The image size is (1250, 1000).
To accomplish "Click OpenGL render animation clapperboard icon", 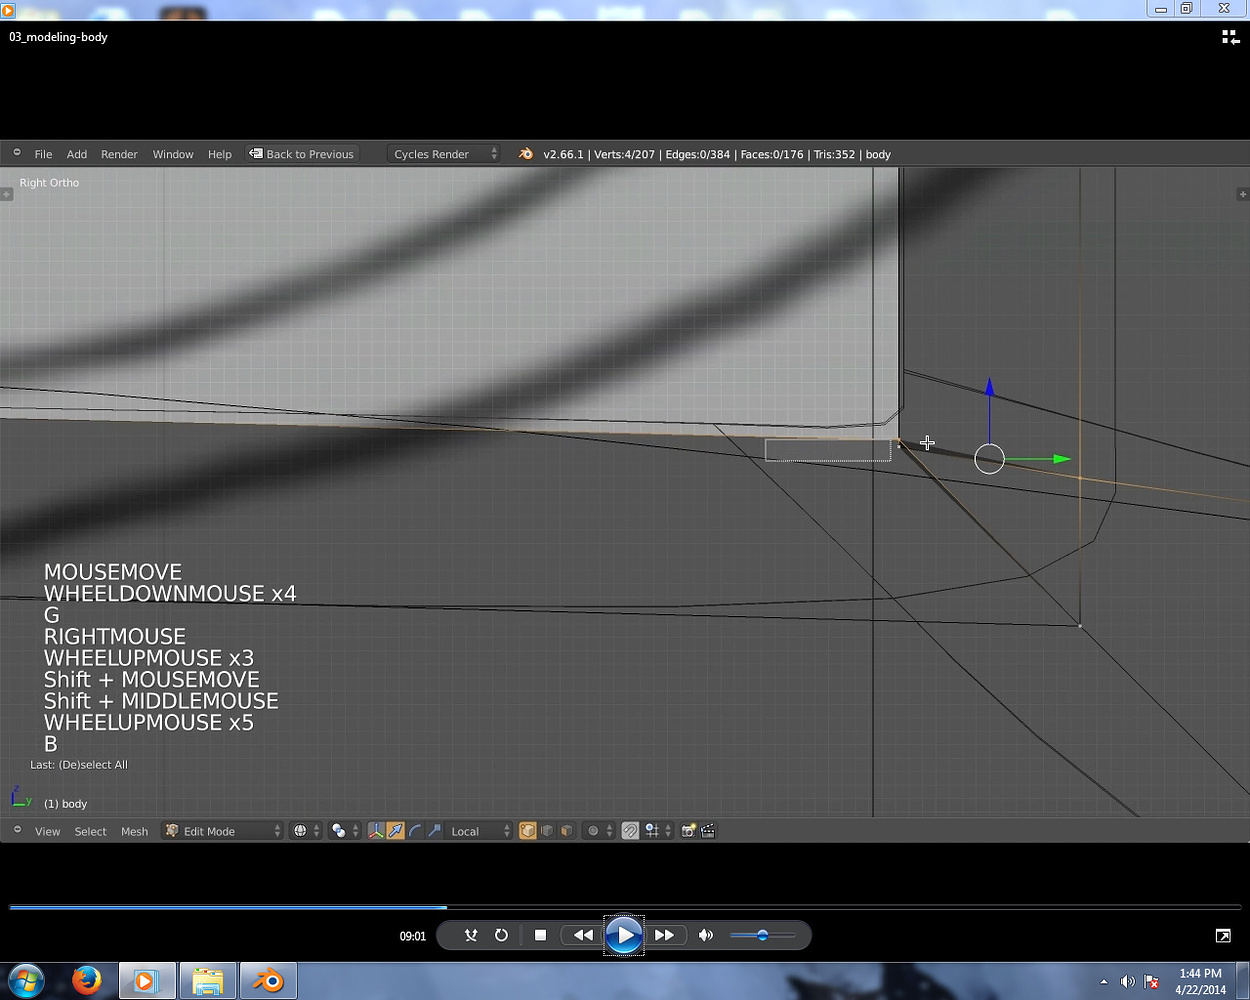I will 708,831.
